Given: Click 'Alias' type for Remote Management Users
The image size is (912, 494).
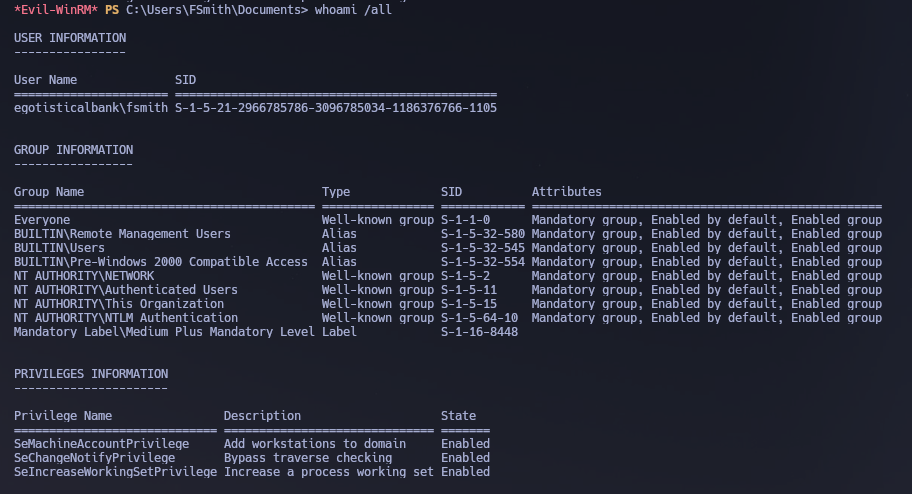Looking at the screenshot, I should 339,234.
